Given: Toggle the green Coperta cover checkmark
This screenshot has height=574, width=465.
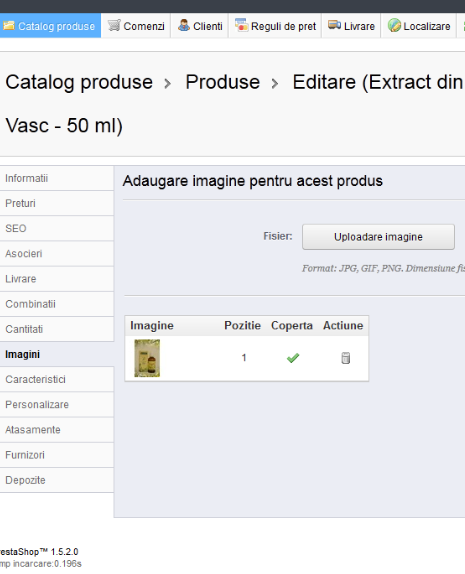Looking at the screenshot, I should [293, 358].
